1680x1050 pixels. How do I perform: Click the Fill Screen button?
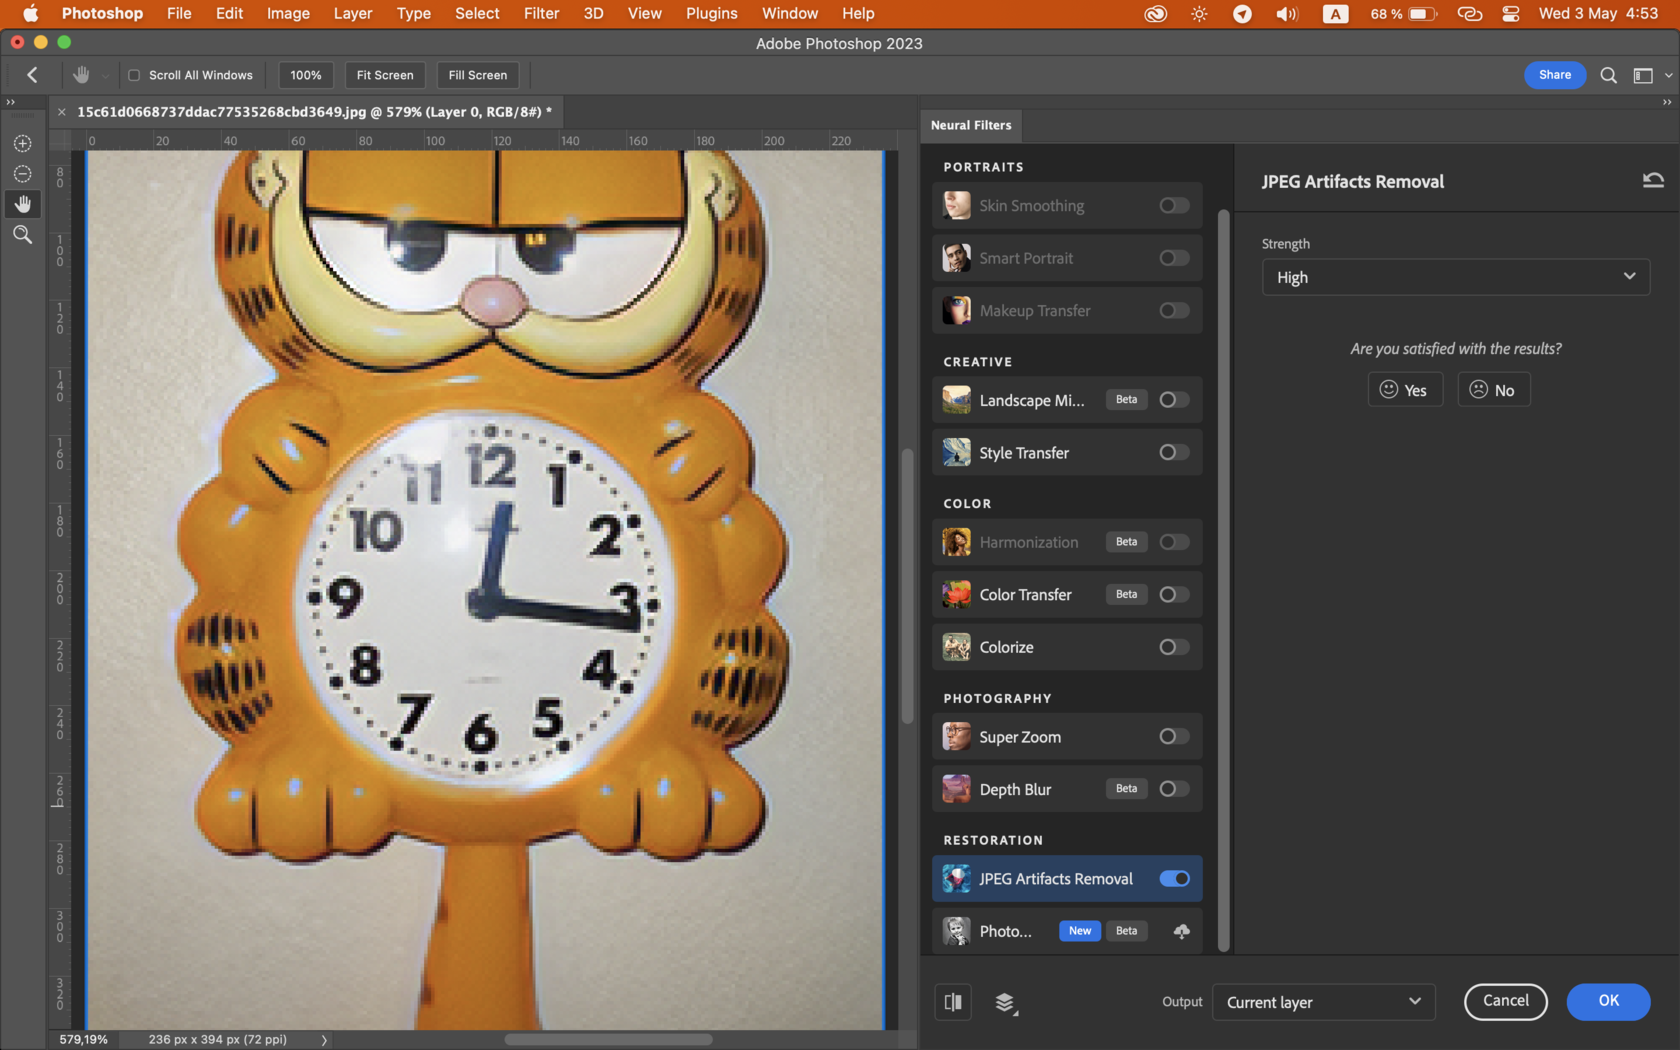[x=478, y=75]
